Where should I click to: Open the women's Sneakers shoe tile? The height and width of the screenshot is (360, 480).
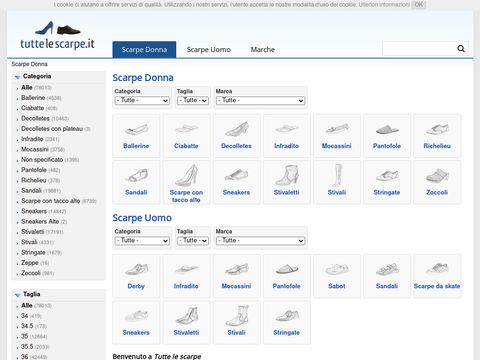click(x=236, y=182)
